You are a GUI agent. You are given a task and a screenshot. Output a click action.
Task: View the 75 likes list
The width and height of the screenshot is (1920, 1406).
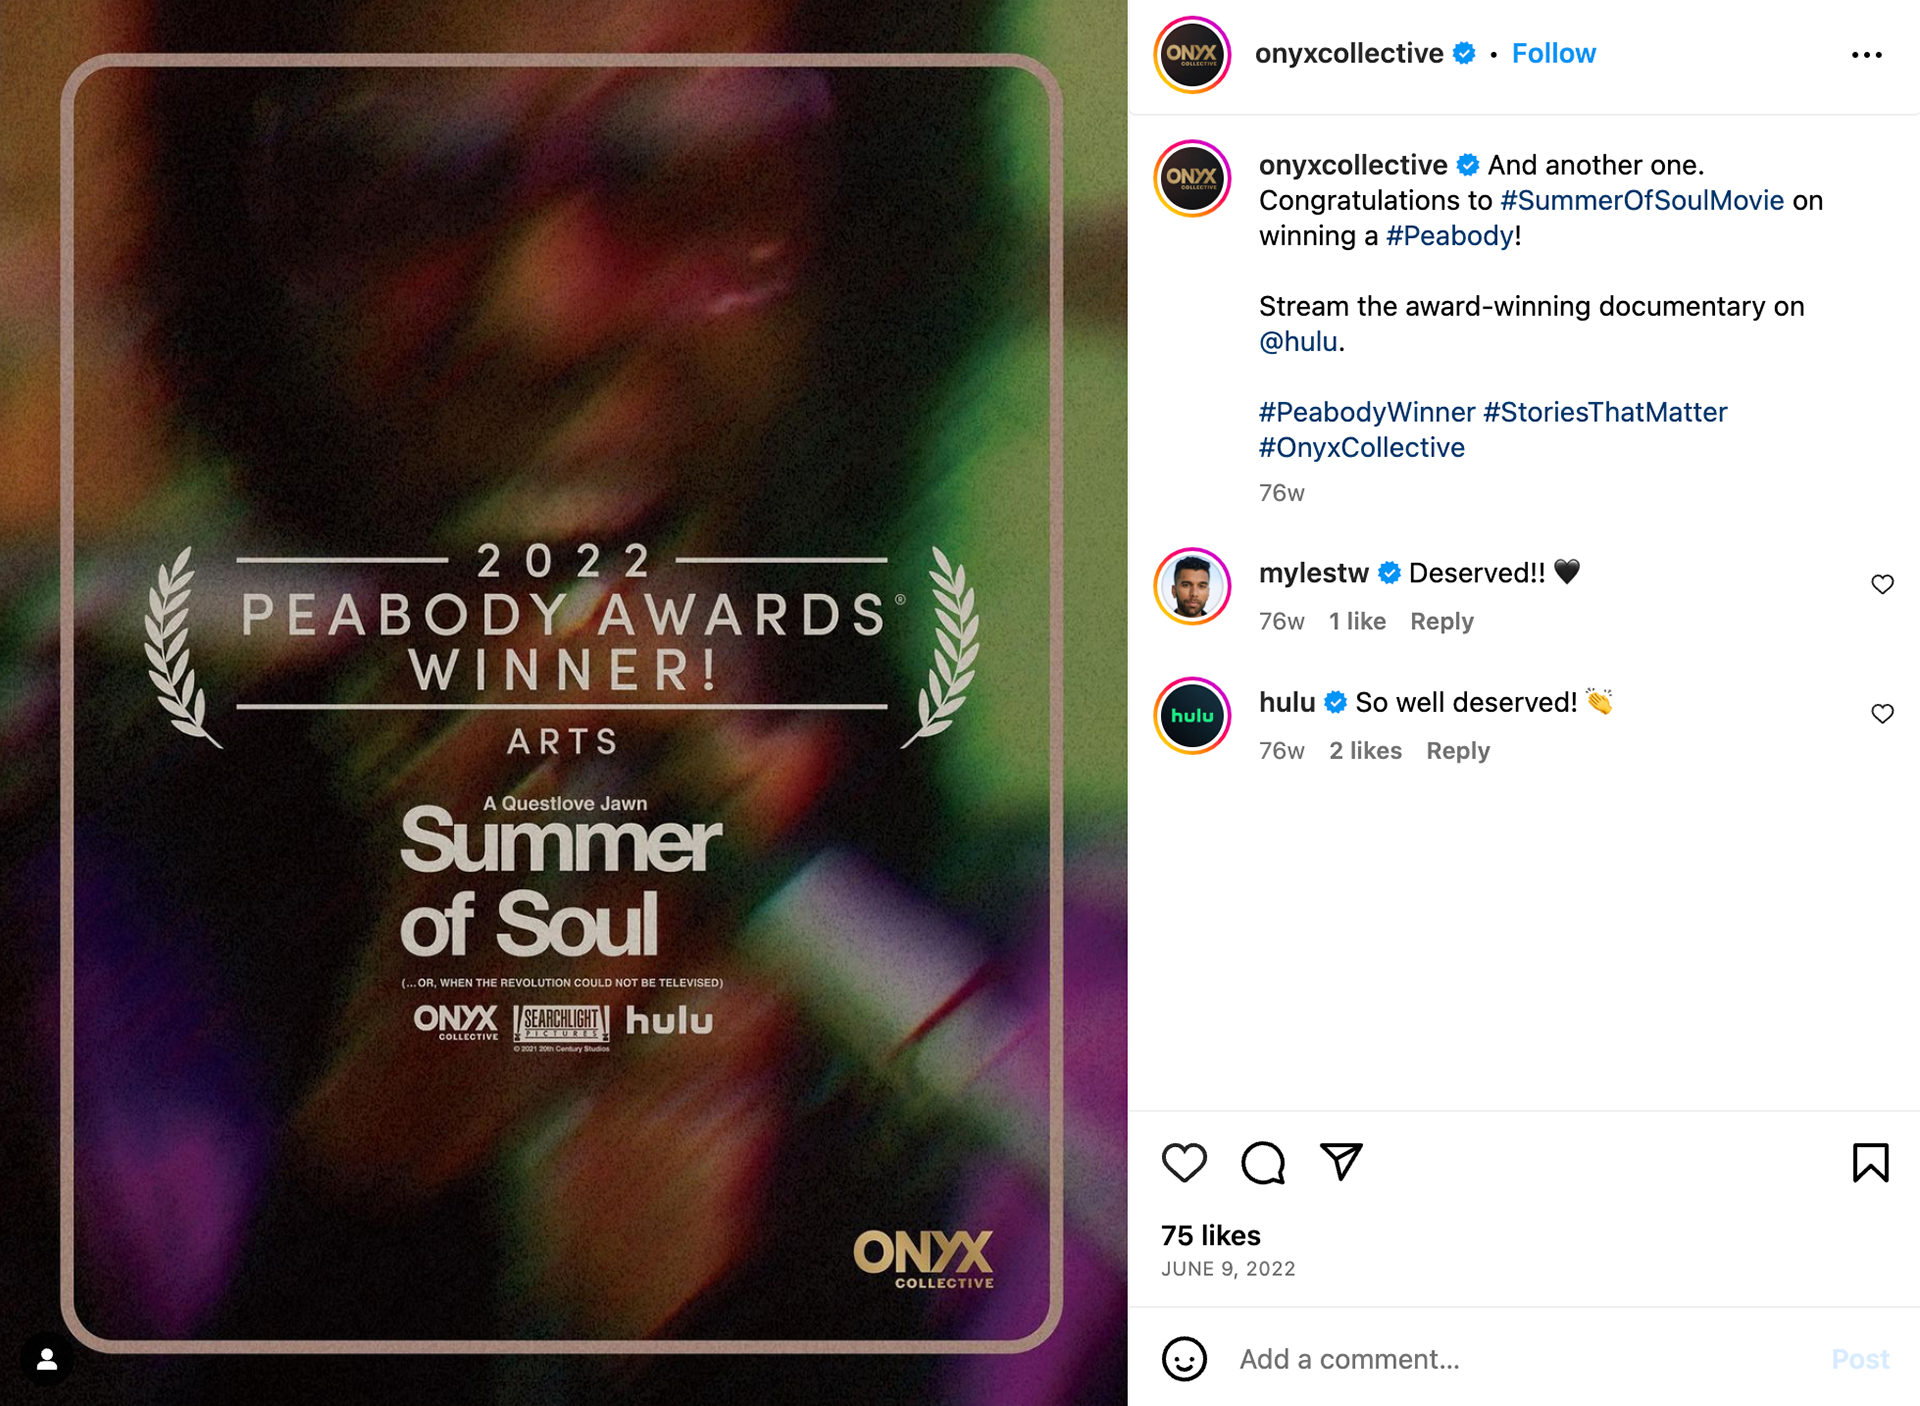click(x=1210, y=1235)
